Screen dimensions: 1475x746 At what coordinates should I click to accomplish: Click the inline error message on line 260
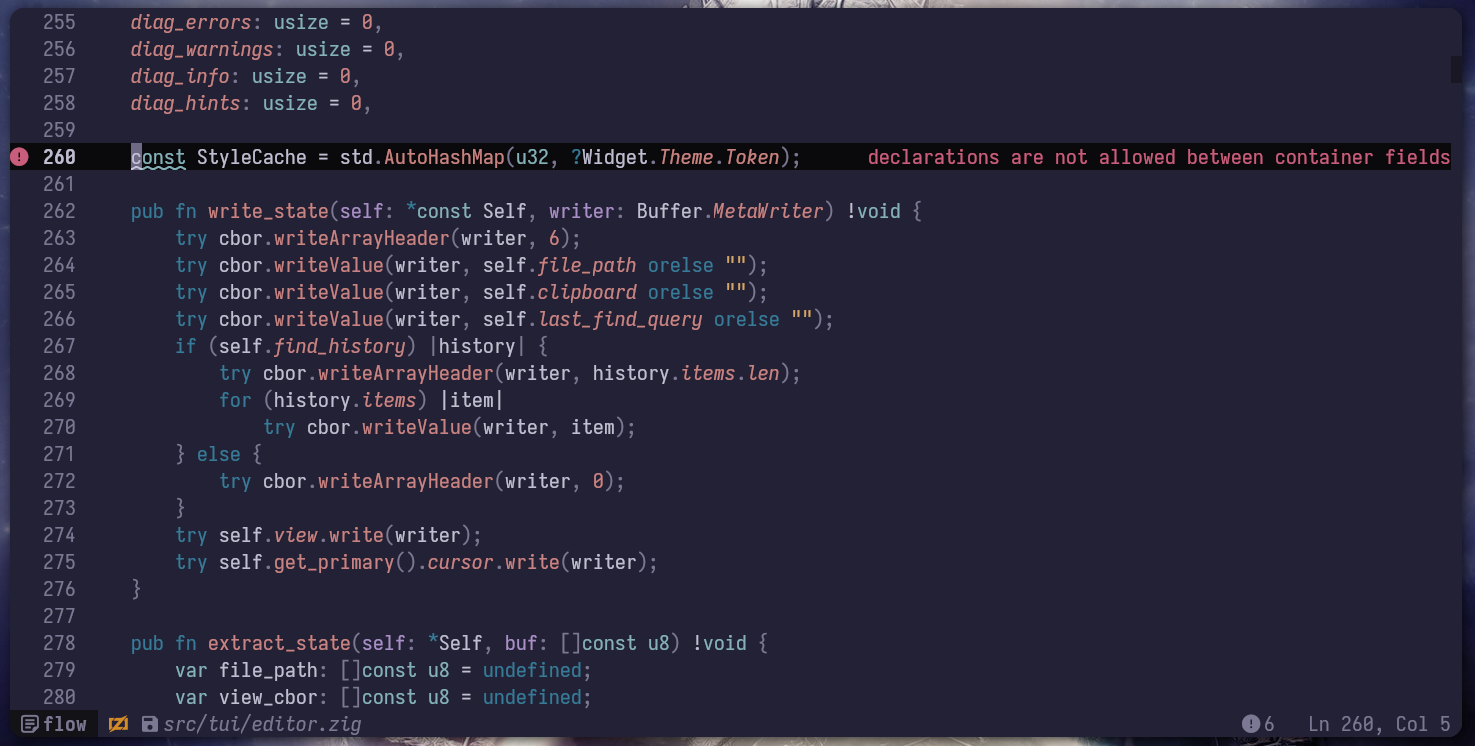[x=1158, y=157]
